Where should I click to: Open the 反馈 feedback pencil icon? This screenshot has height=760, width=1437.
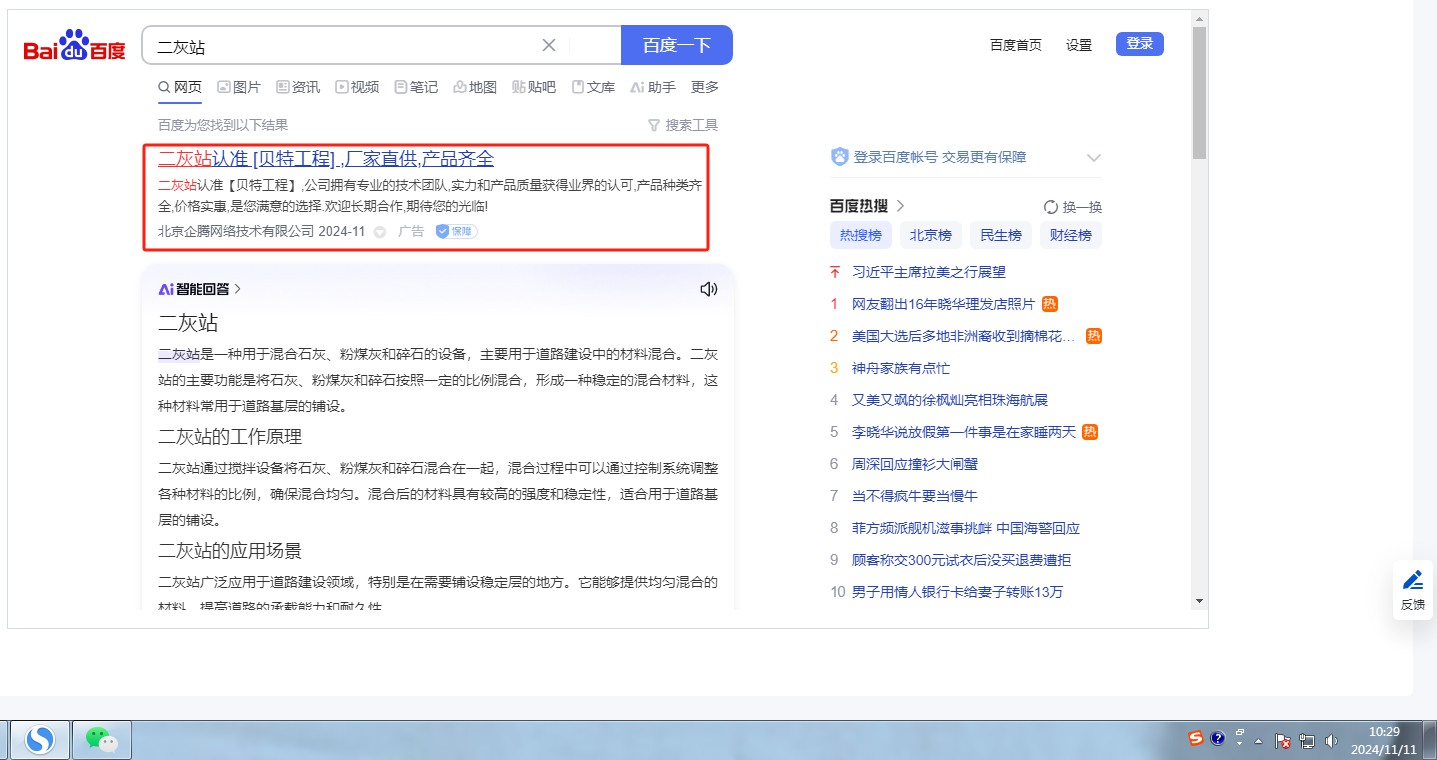[x=1412, y=590]
